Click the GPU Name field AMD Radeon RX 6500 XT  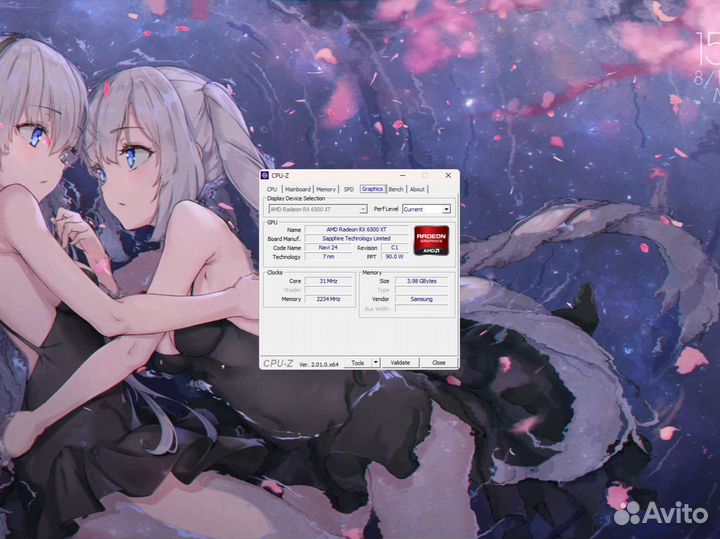[356, 230]
